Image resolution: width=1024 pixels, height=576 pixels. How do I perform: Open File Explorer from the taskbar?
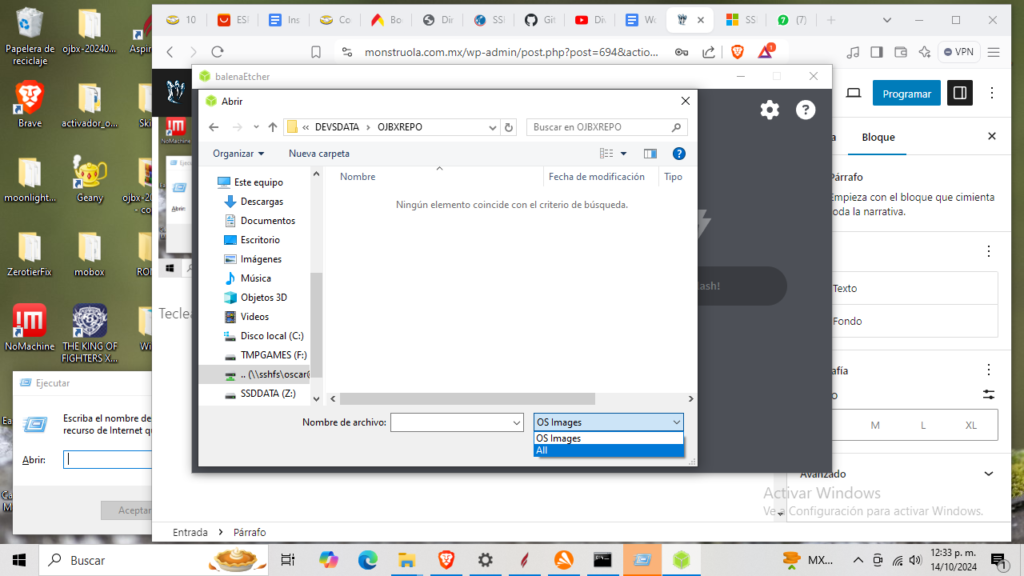[x=407, y=560]
